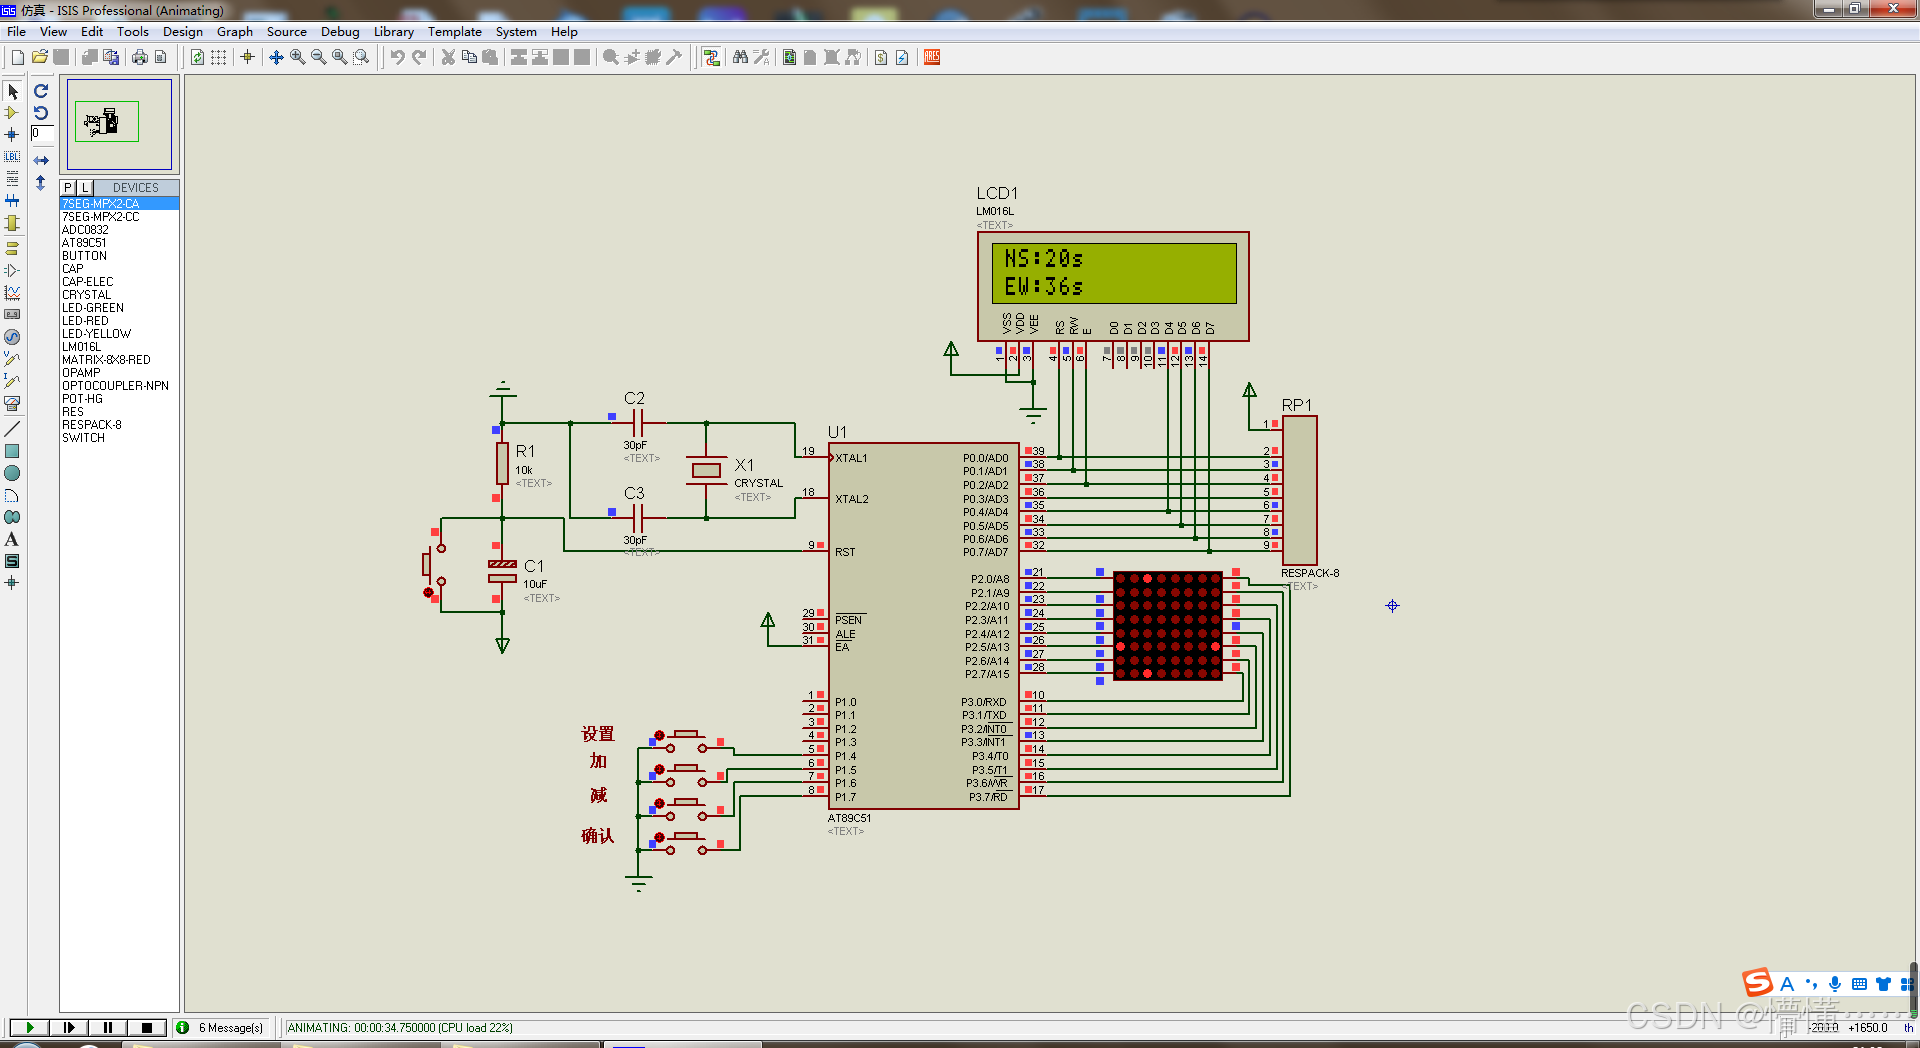Choose the Component Mode tool
Screen dimensions: 1920x1048
click(x=12, y=113)
